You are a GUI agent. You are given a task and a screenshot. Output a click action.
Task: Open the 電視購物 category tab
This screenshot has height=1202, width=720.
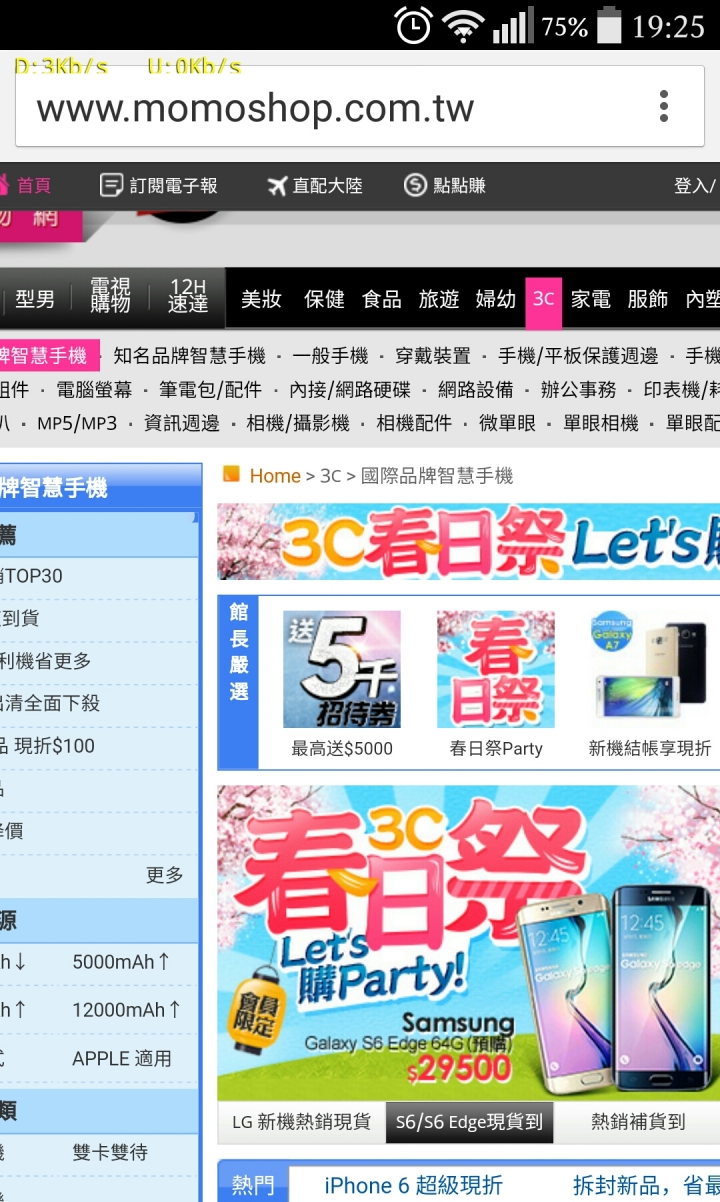coord(110,298)
